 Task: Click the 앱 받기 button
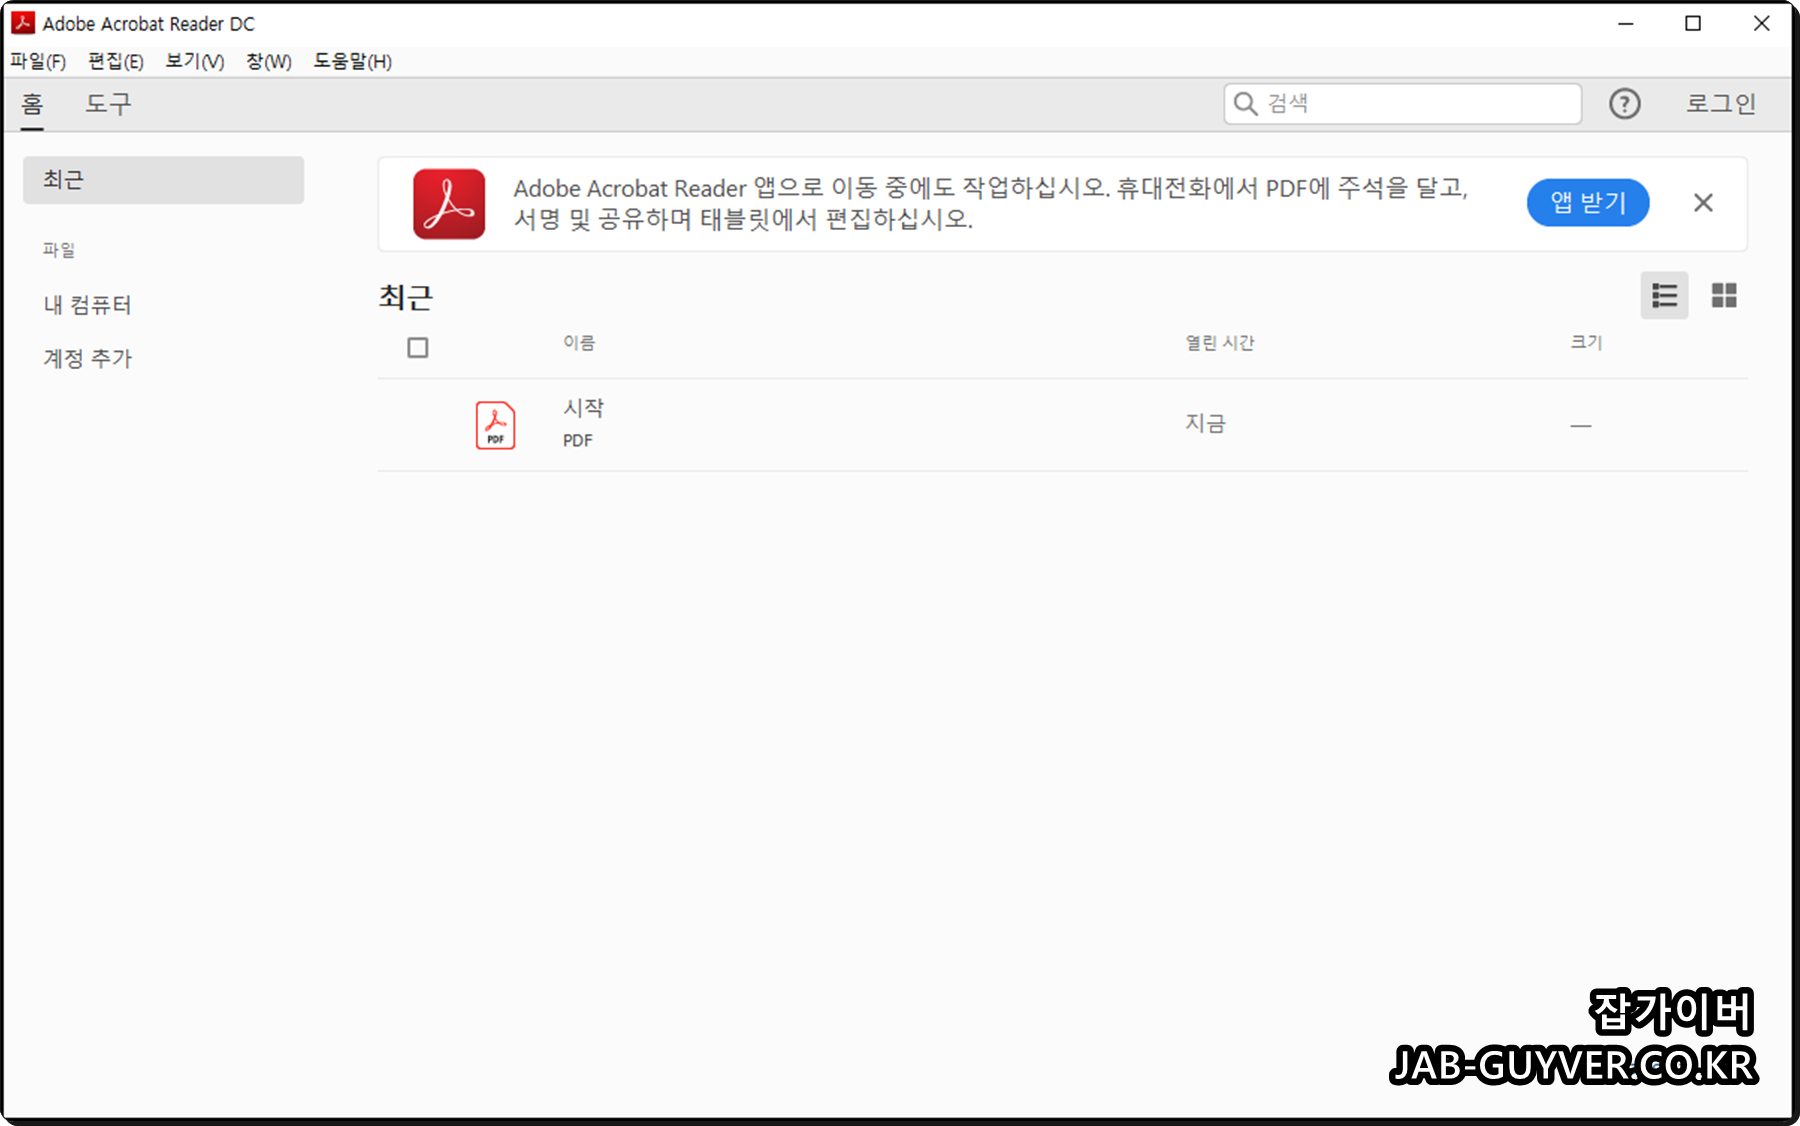1588,203
